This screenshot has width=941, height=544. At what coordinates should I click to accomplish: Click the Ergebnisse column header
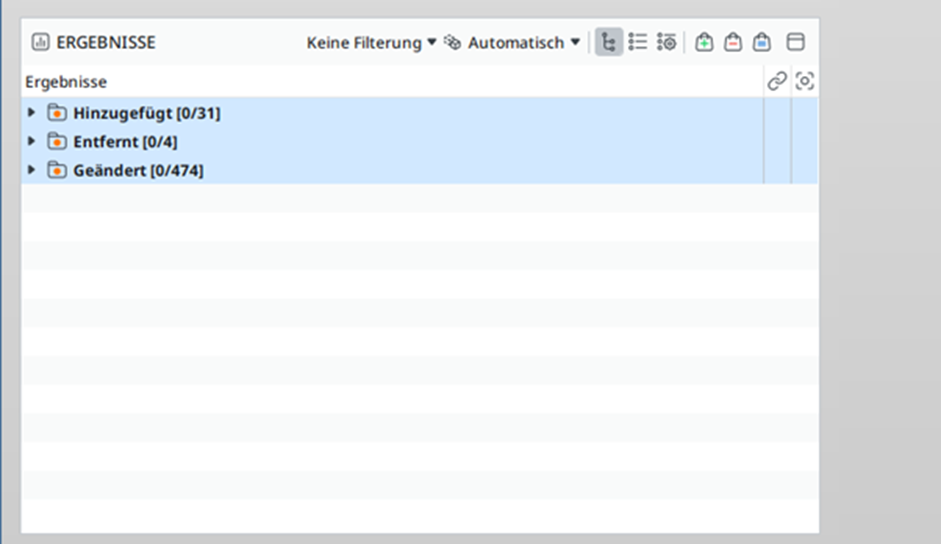(x=393, y=82)
